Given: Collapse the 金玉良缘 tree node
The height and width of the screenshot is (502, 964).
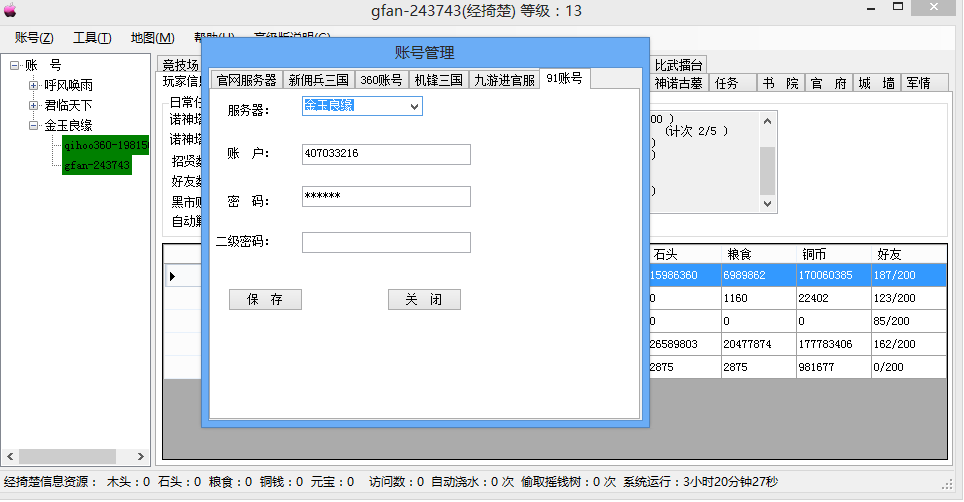Looking at the screenshot, I should (x=34, y=125).
